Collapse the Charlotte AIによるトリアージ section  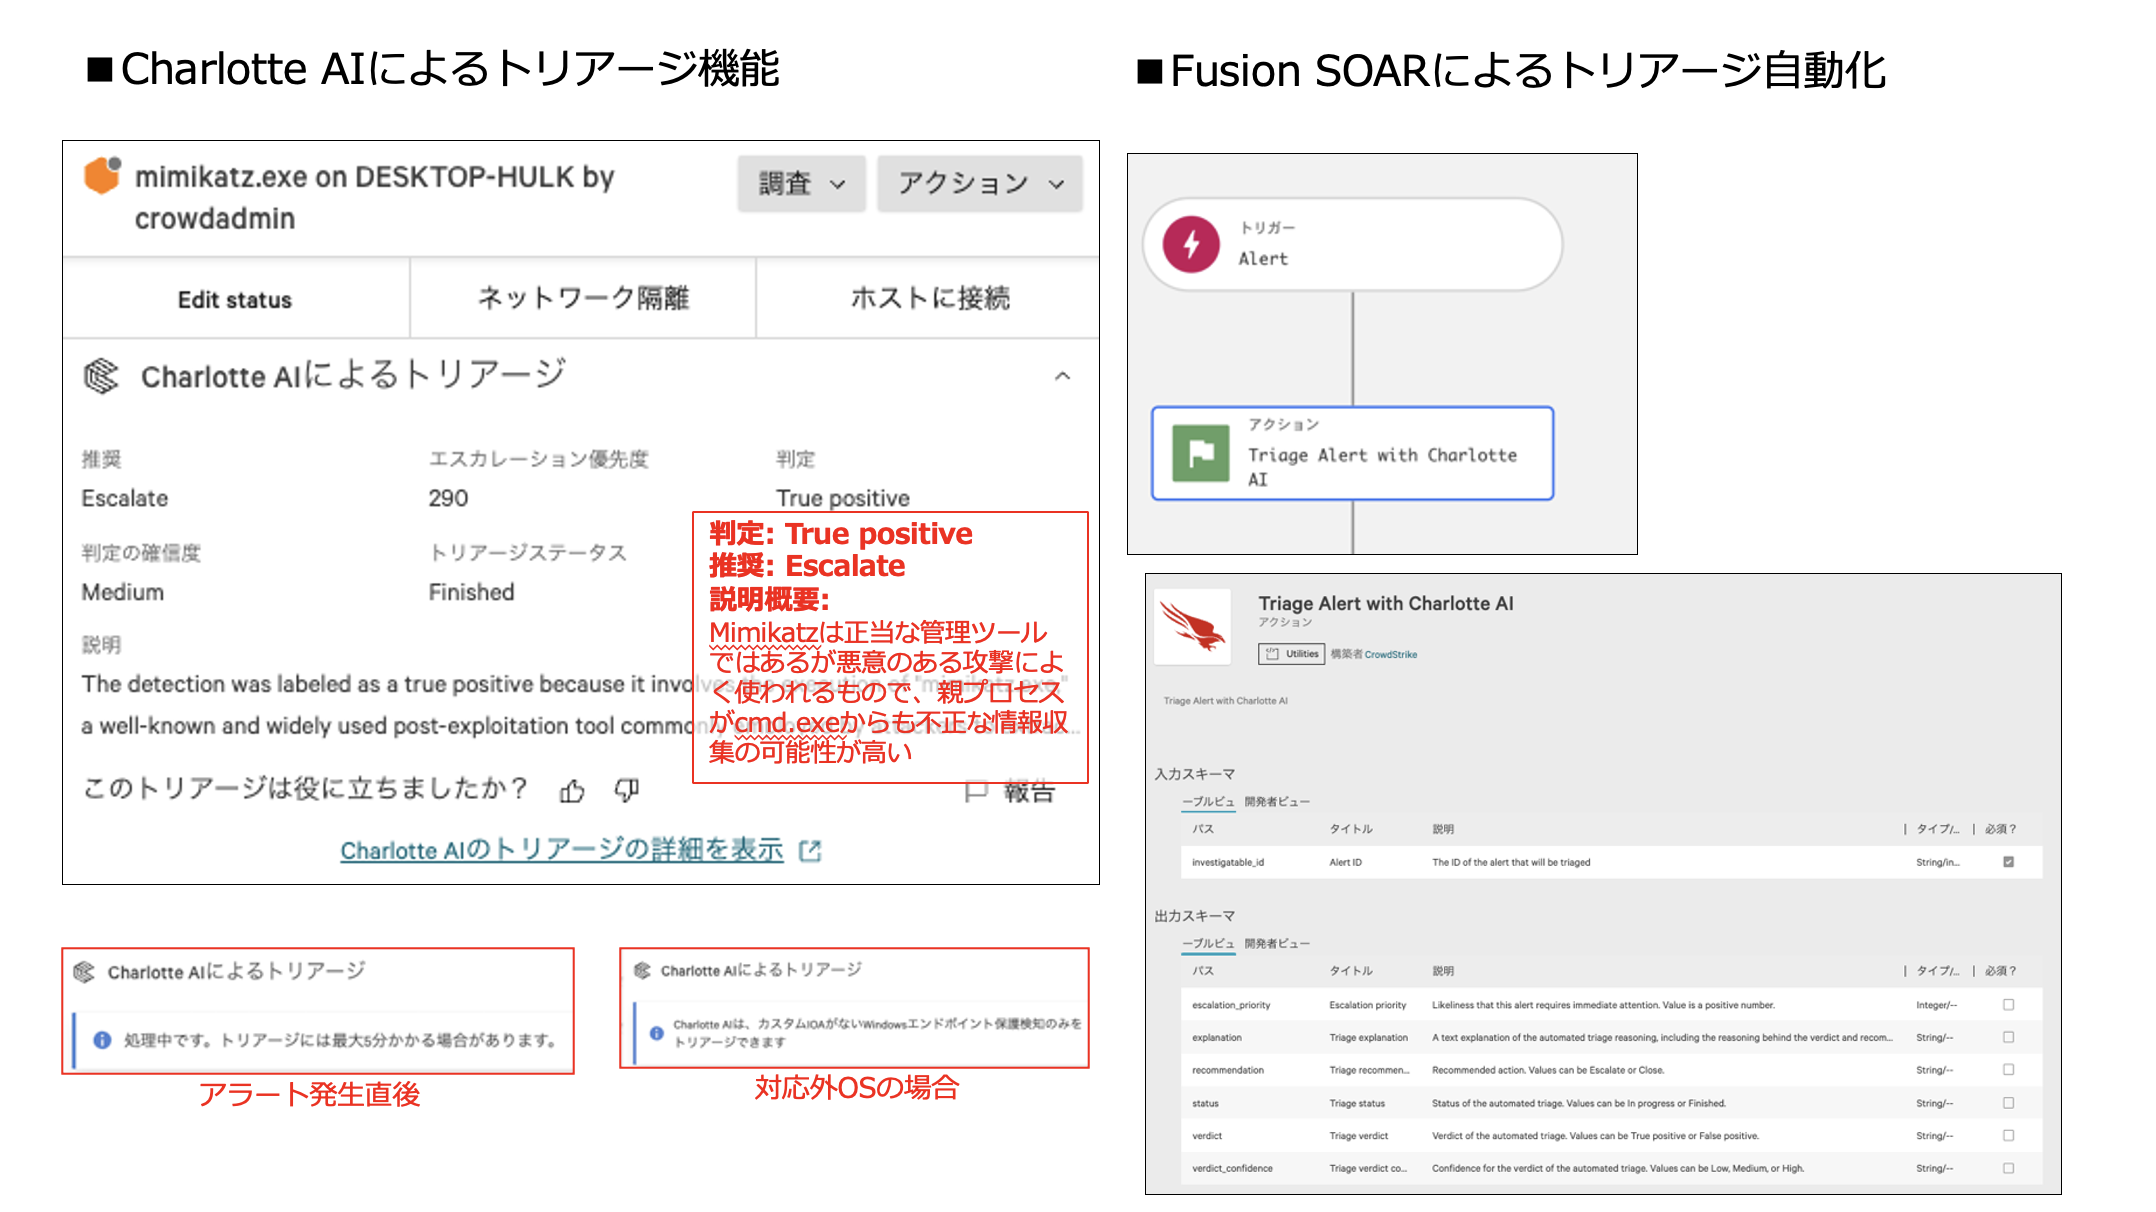coord(1062,376)
